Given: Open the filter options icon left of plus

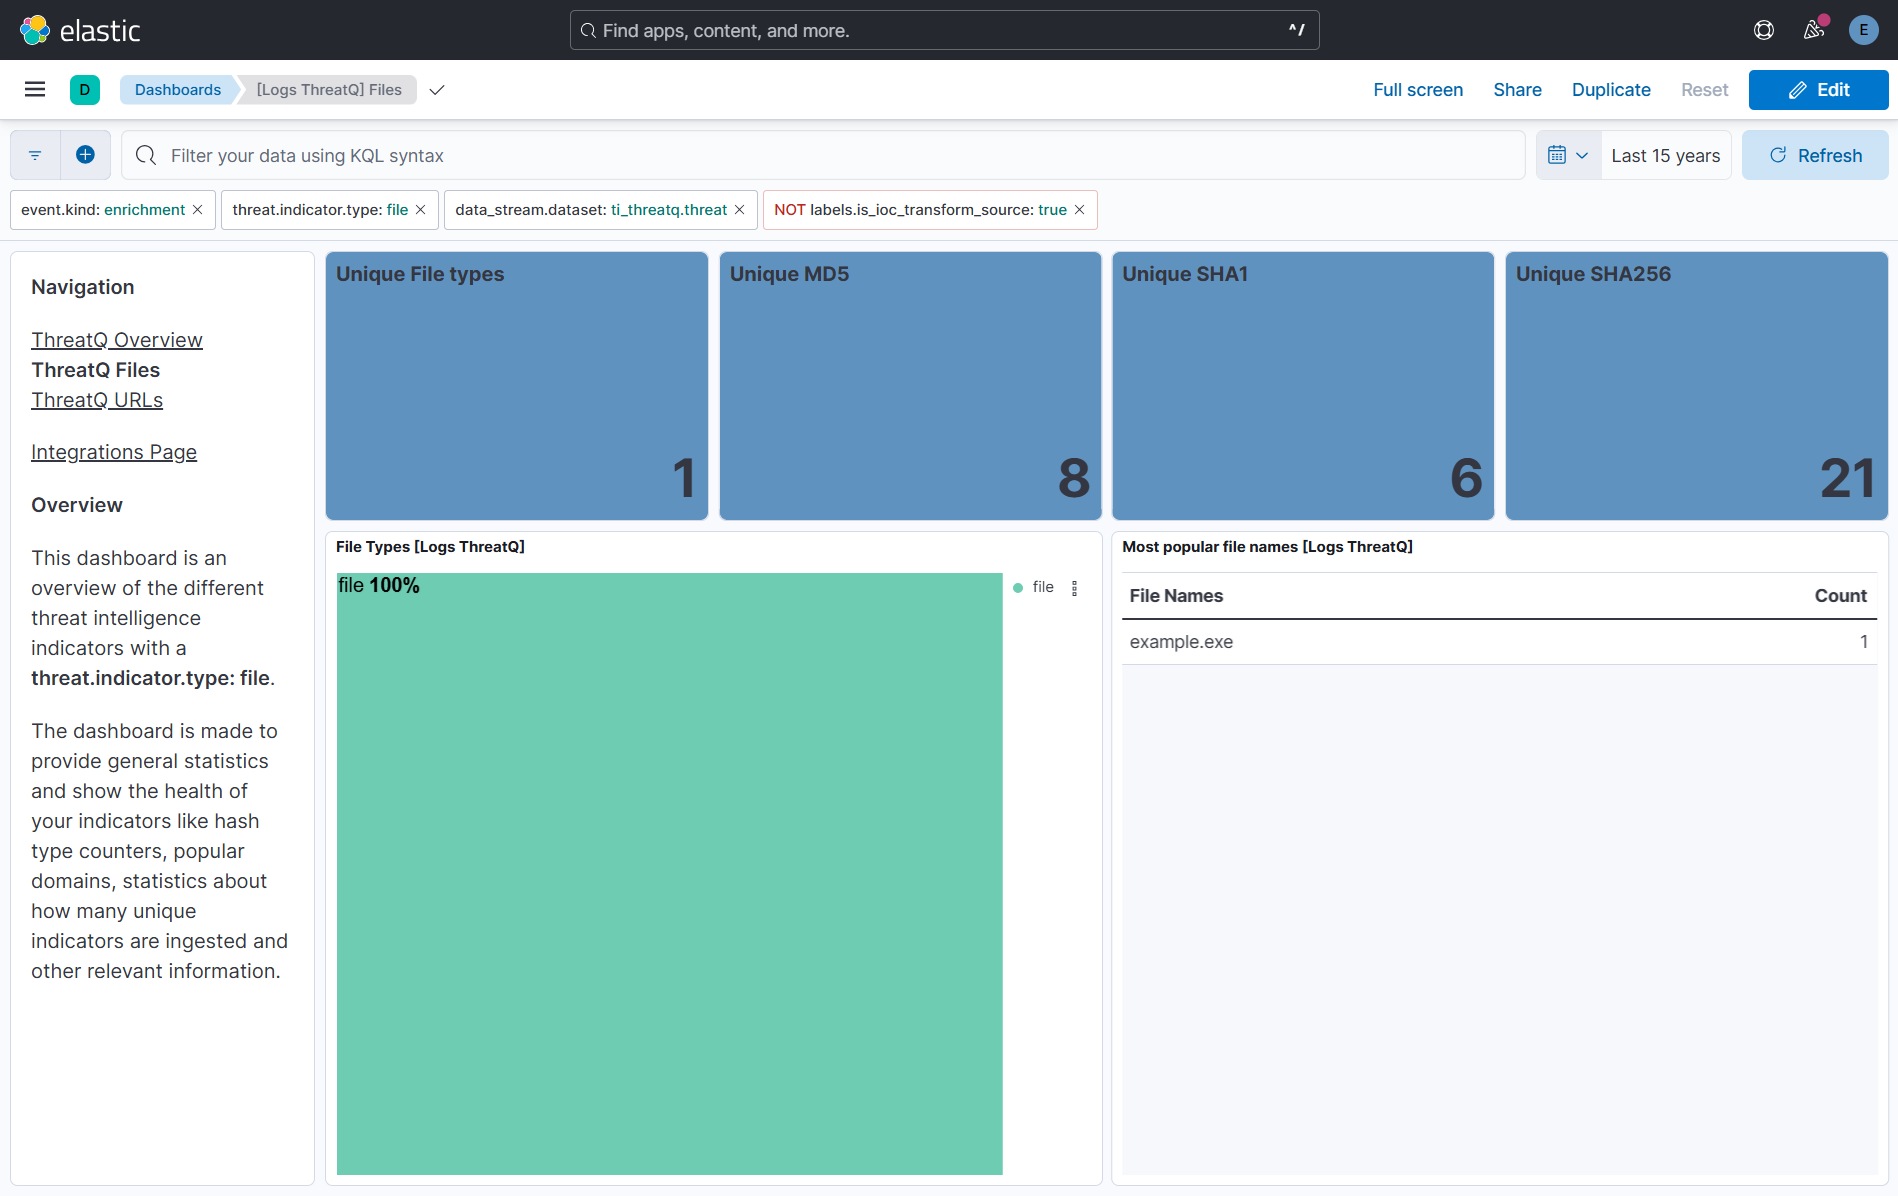Looking at the screenshot, I should click(35, 155).
